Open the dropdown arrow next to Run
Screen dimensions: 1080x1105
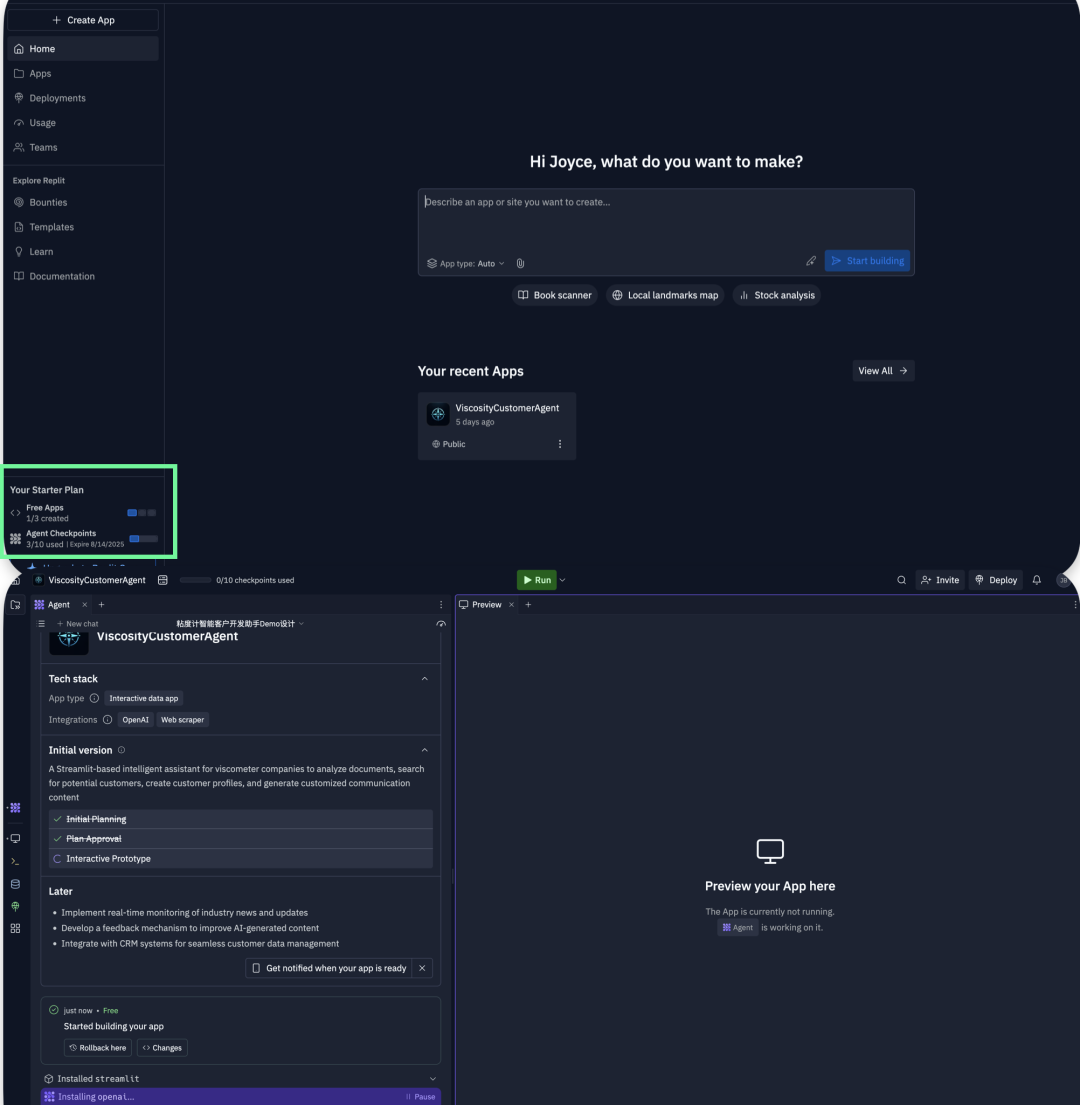click(x=563, y=580)
